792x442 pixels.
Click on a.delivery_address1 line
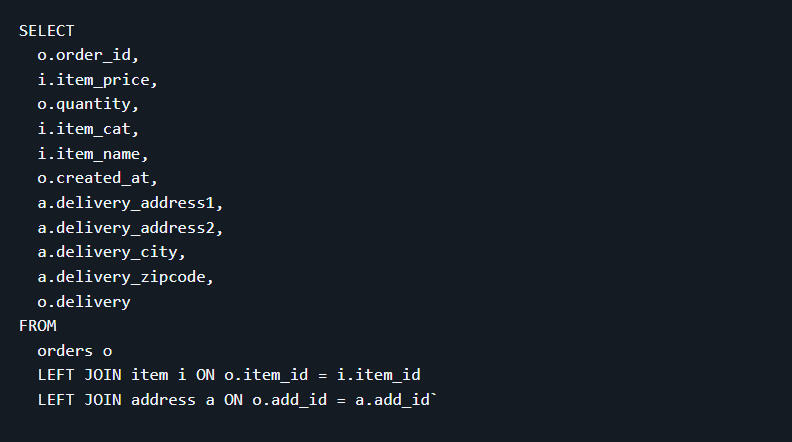click(x=130, y=203)
